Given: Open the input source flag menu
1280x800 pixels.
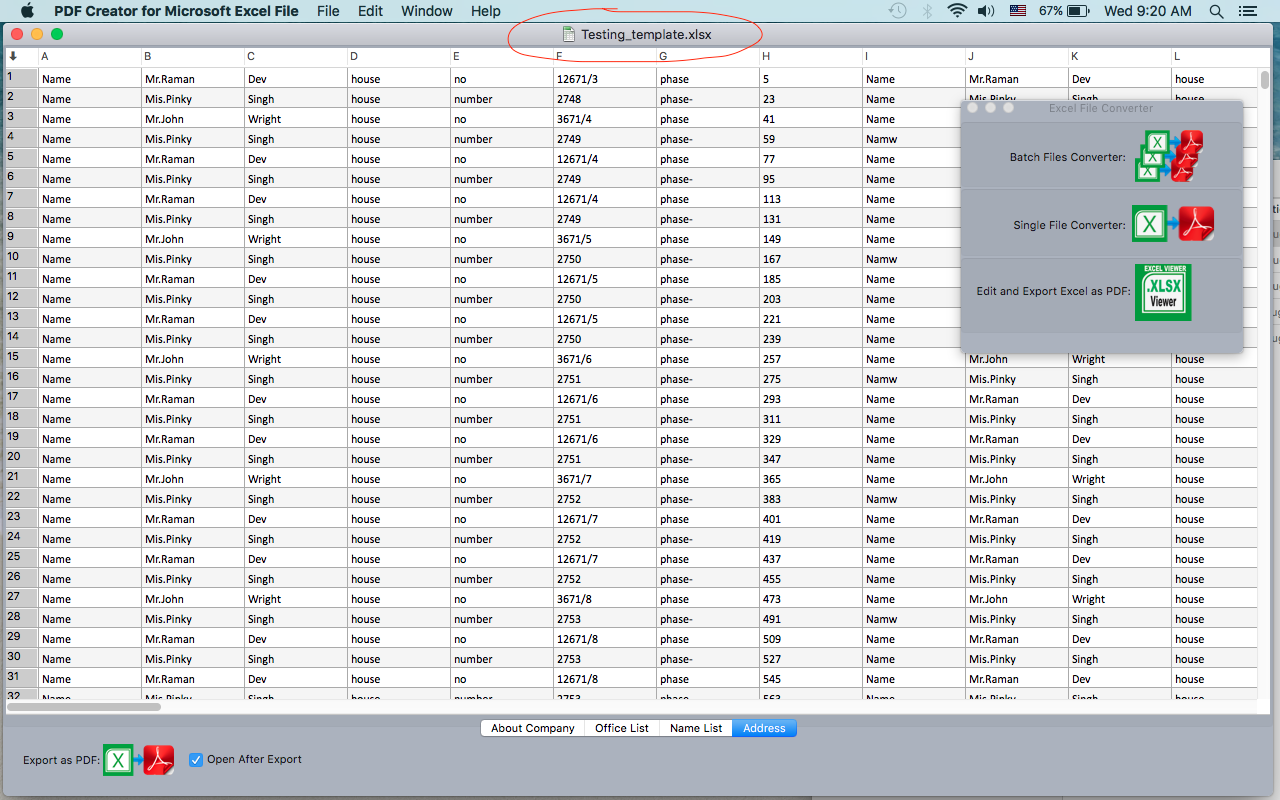Looking at the screenshot, I should pos(1018,11).
